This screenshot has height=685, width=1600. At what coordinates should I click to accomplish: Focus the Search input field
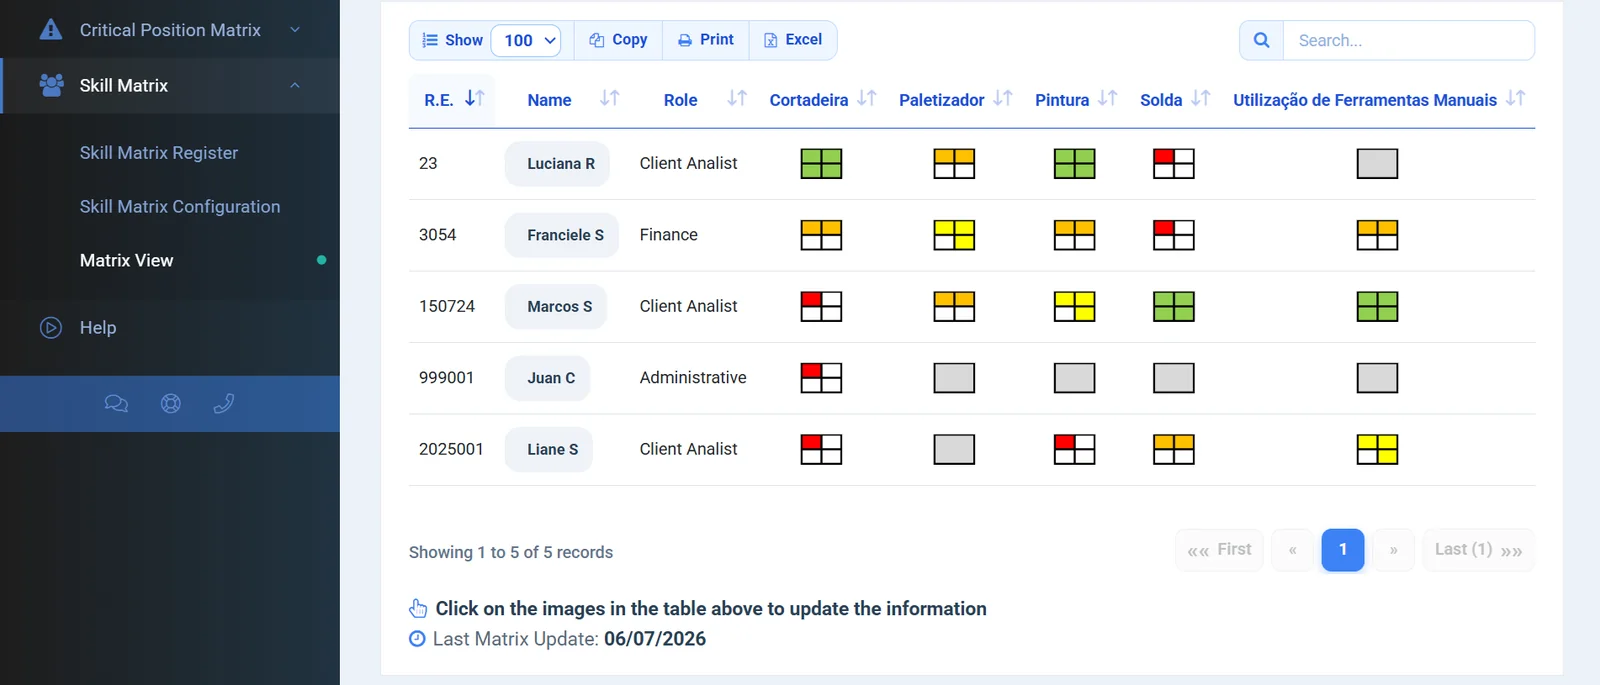(x=1409, y=40)
